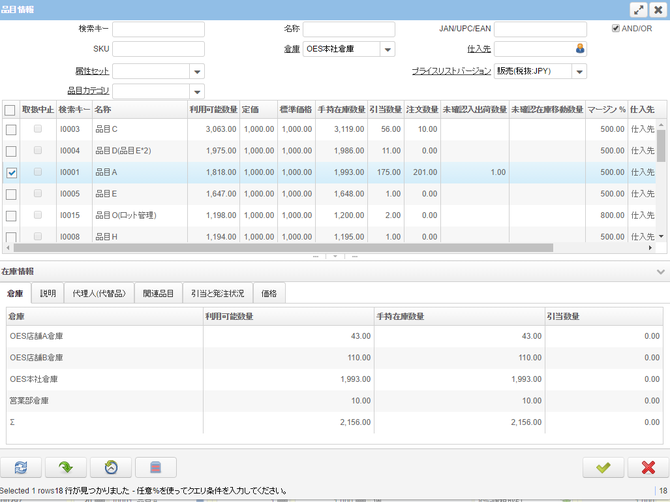
Task: Click the horizontal scrollbar of the item grid
Action: pos(283,248)
